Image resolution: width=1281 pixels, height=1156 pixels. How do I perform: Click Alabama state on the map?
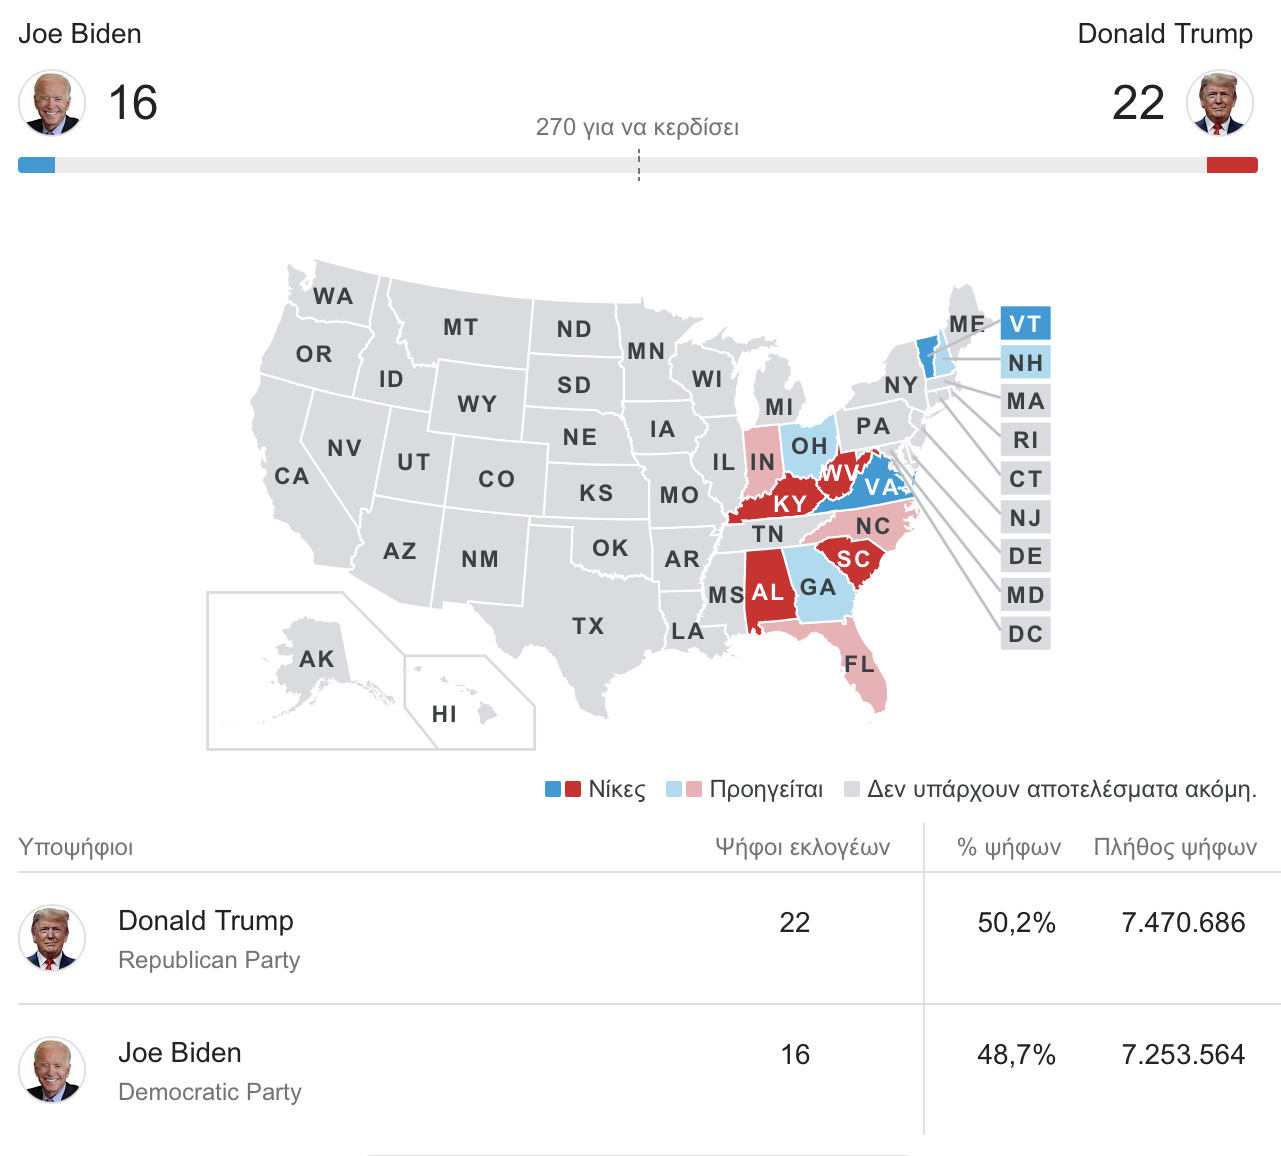click(x=767, y=592)
